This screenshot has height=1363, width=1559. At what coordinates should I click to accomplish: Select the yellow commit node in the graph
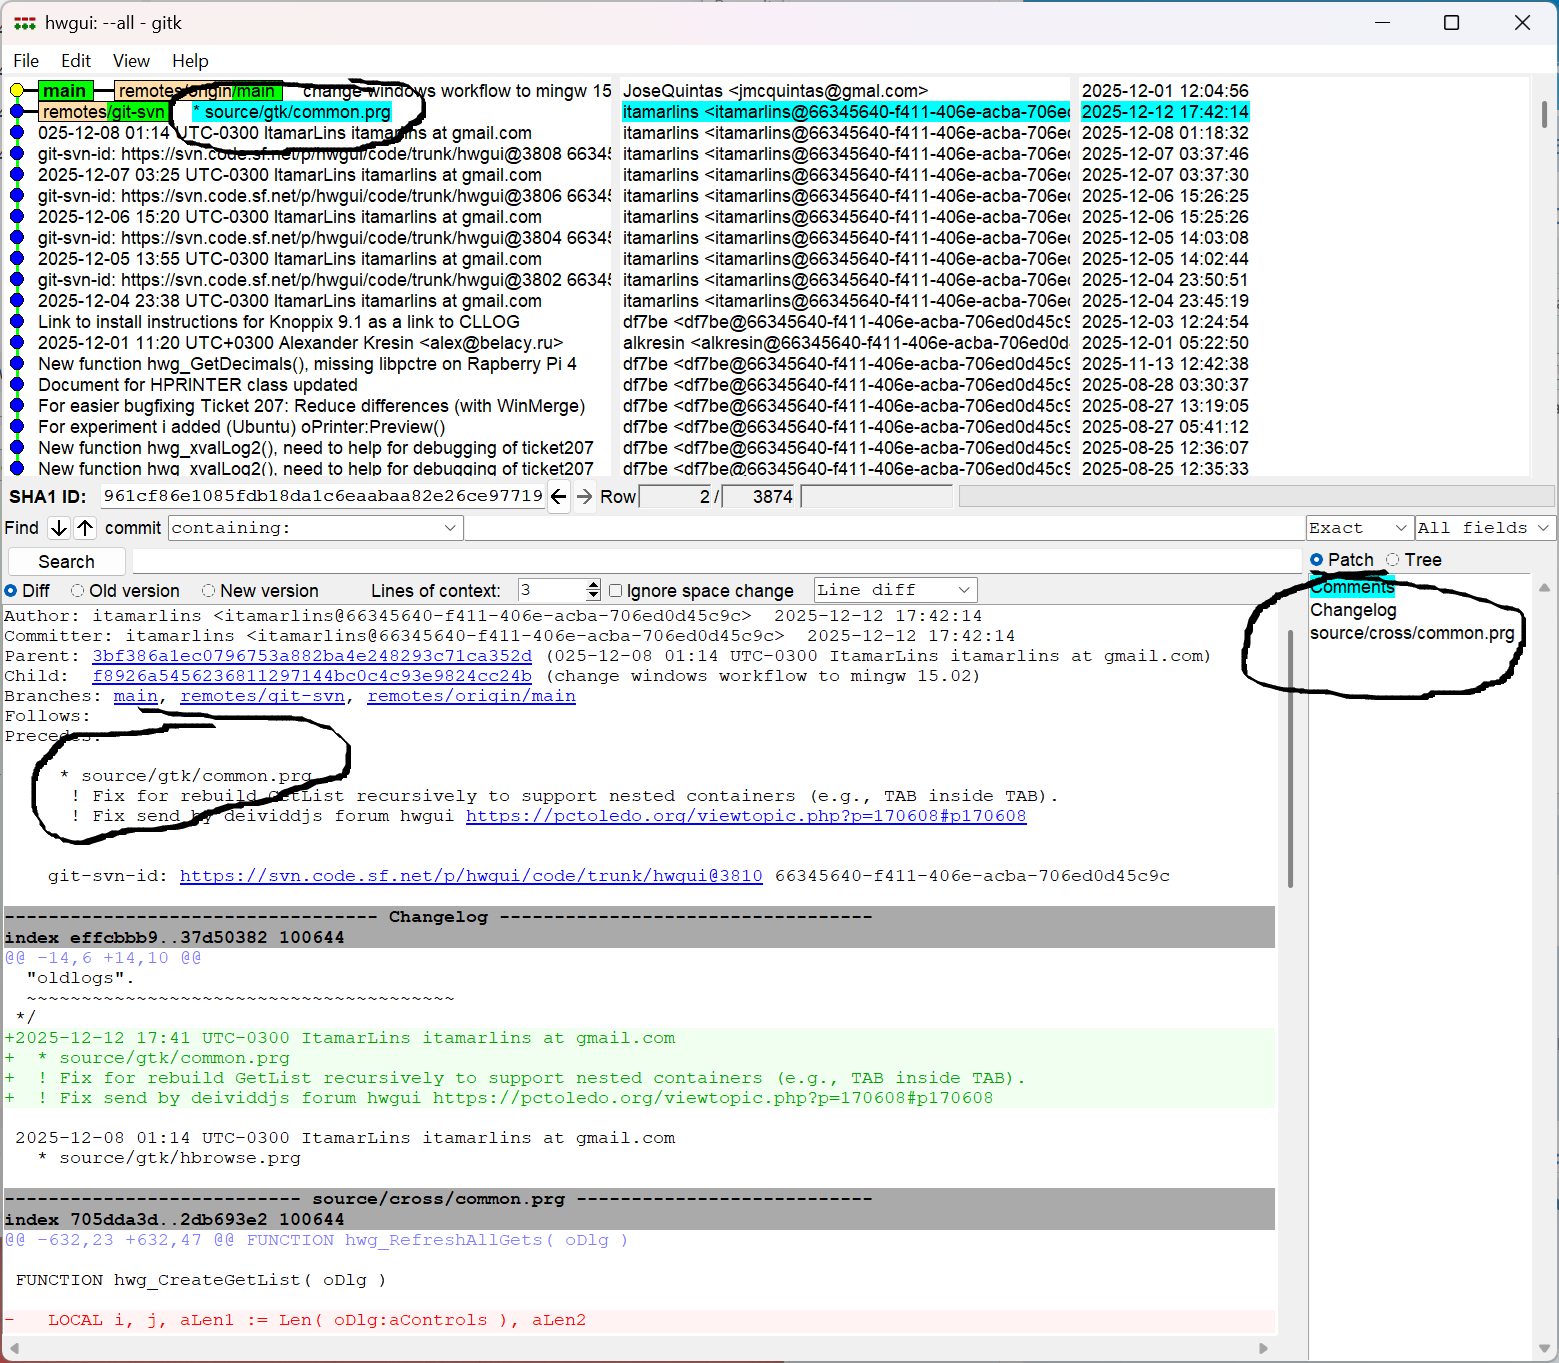pyautogui.click(x=17, y=90)
